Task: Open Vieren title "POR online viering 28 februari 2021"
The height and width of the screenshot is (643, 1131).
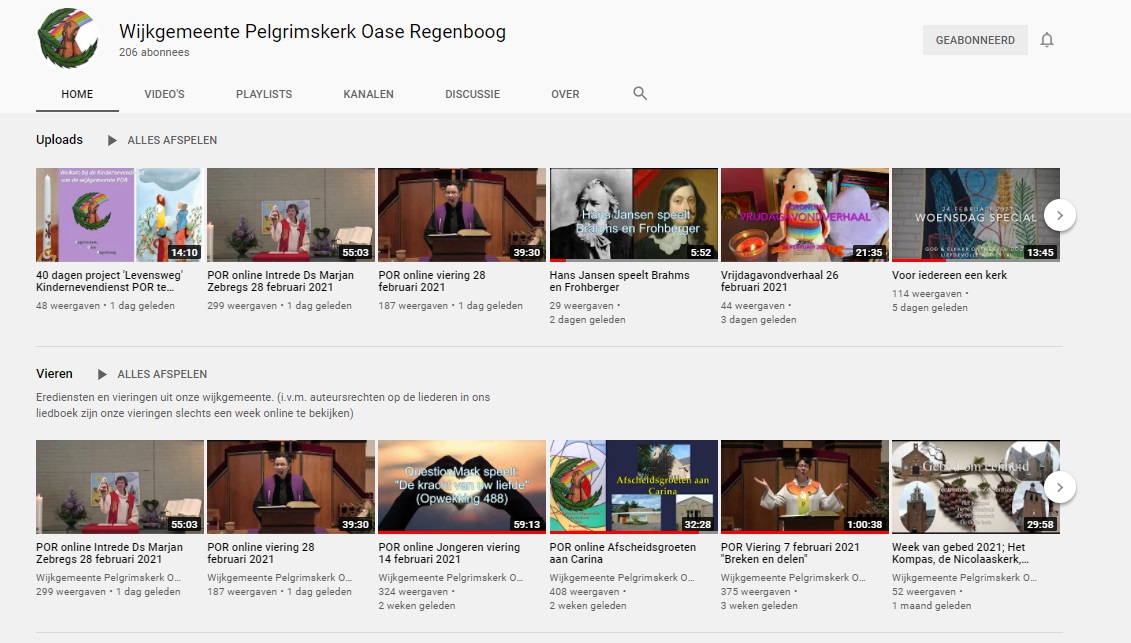Action: (261, 553)
